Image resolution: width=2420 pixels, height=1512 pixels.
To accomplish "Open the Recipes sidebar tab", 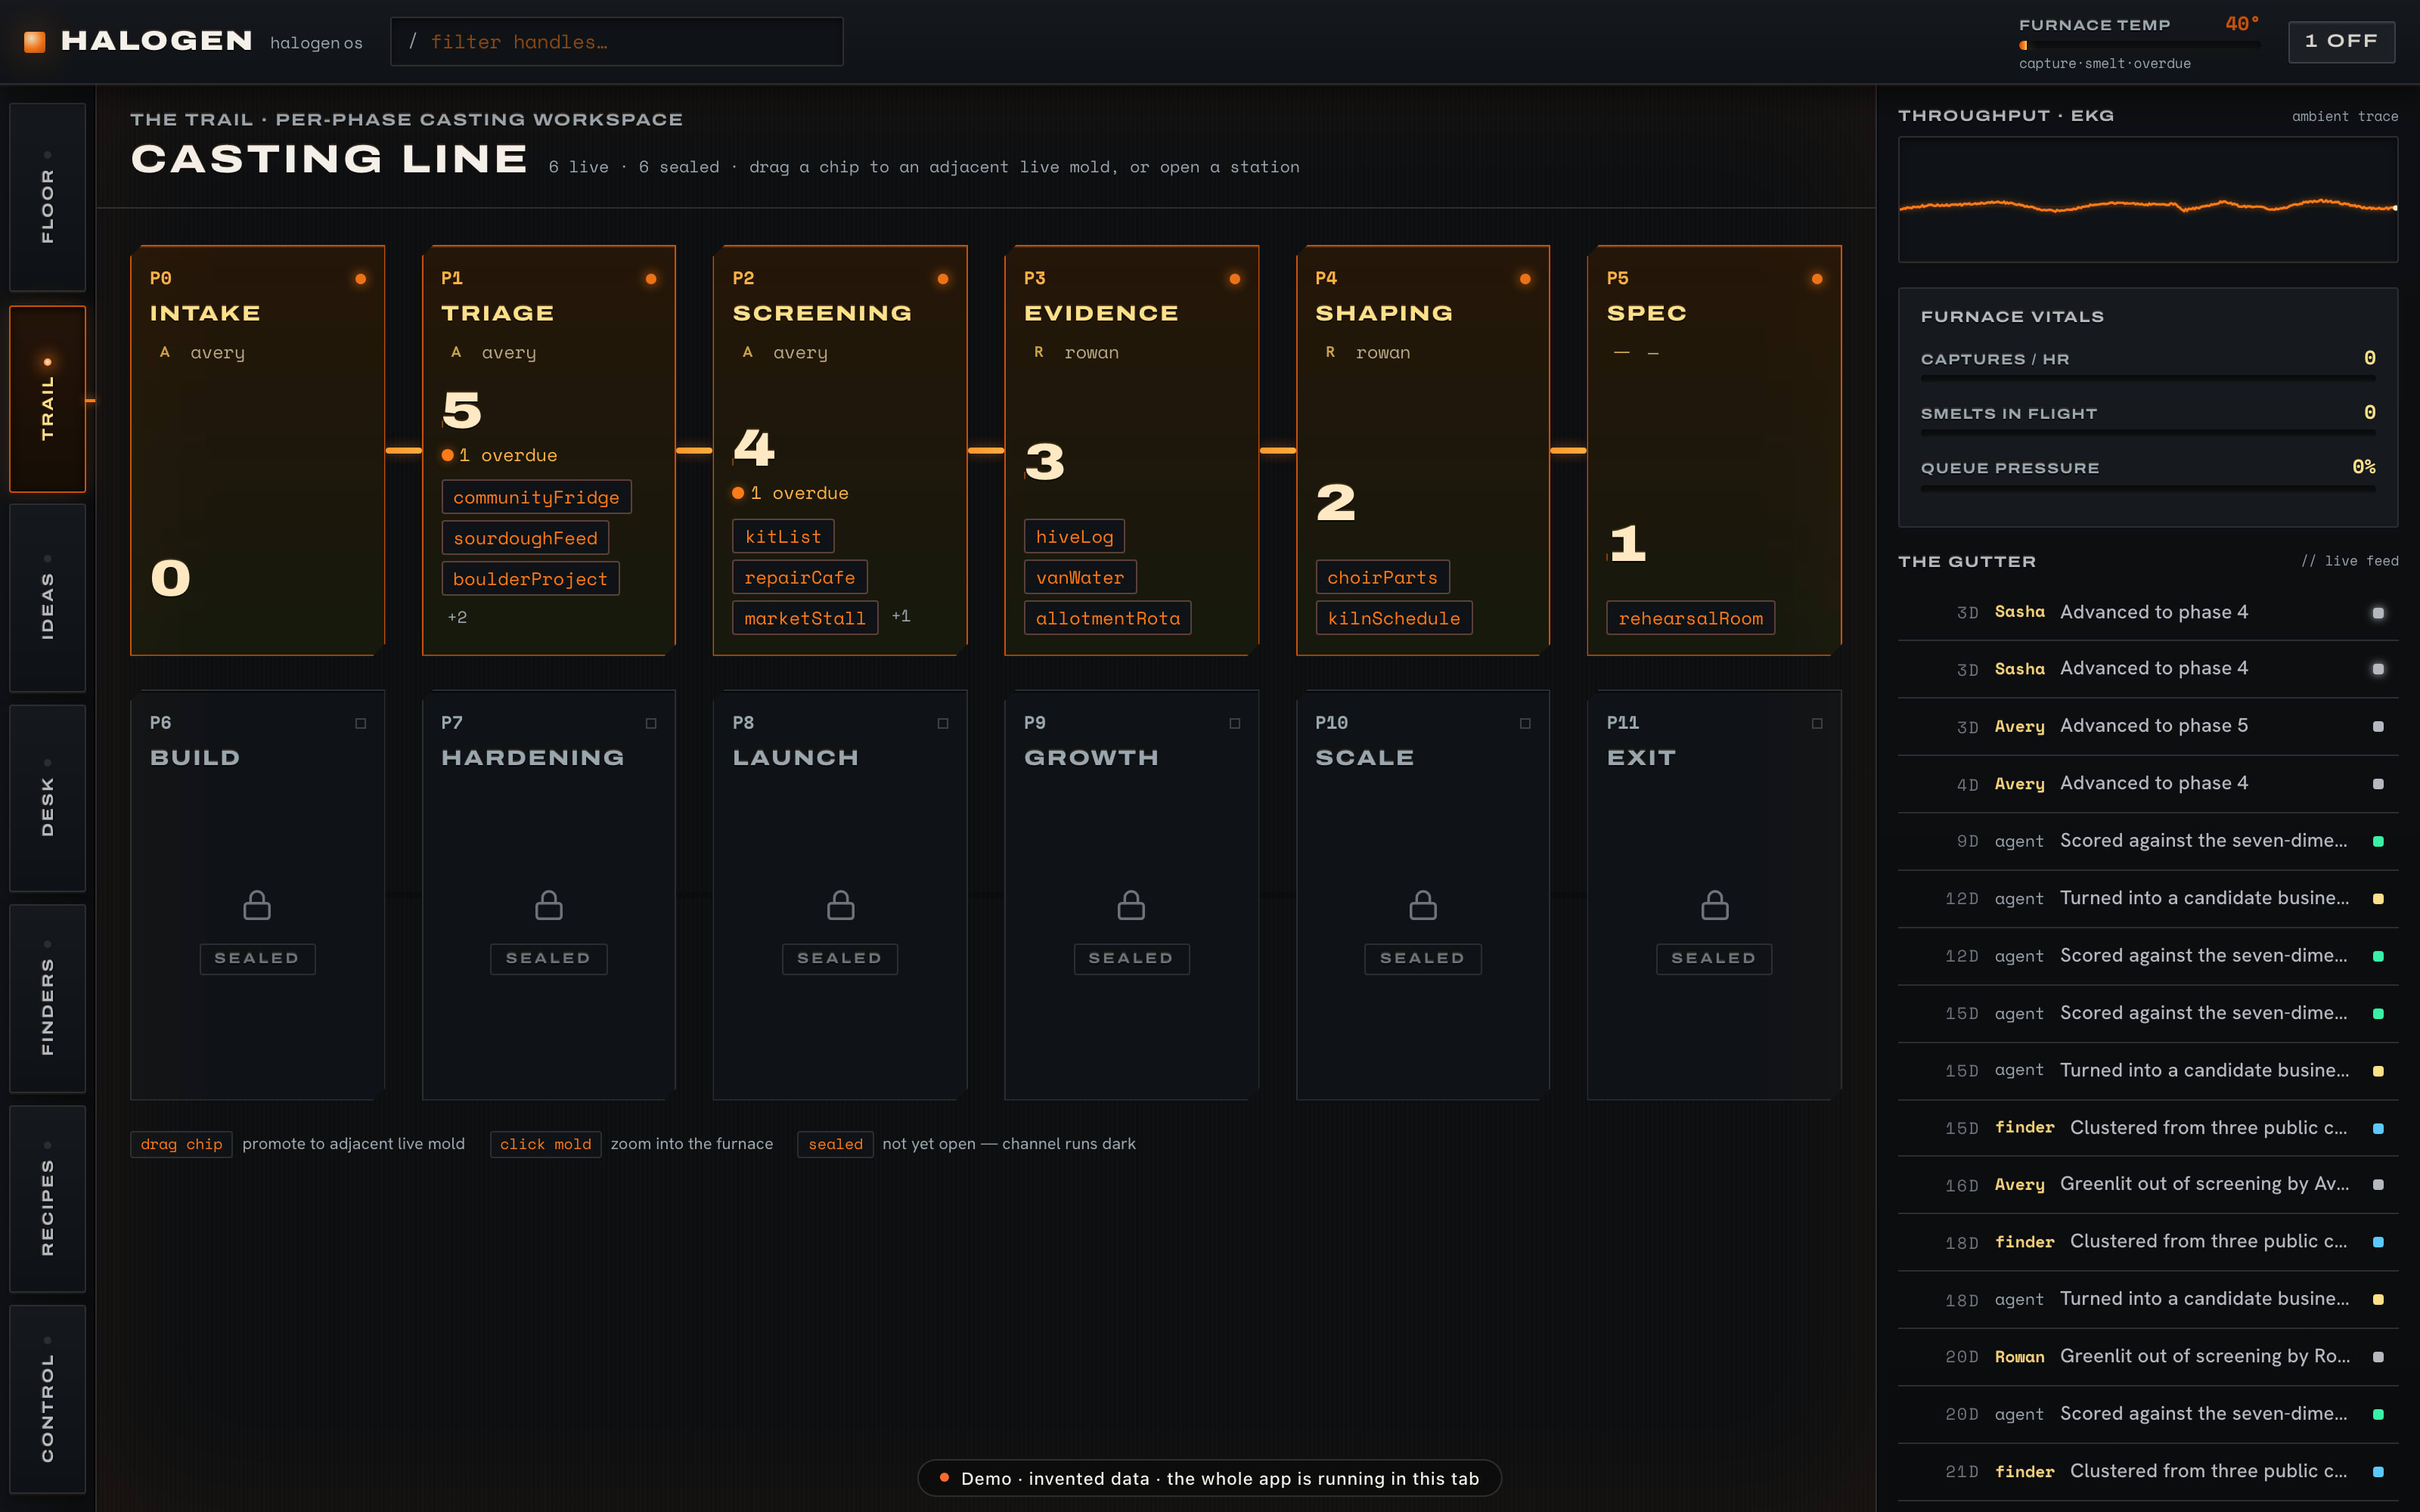I will pos(47,1199).
